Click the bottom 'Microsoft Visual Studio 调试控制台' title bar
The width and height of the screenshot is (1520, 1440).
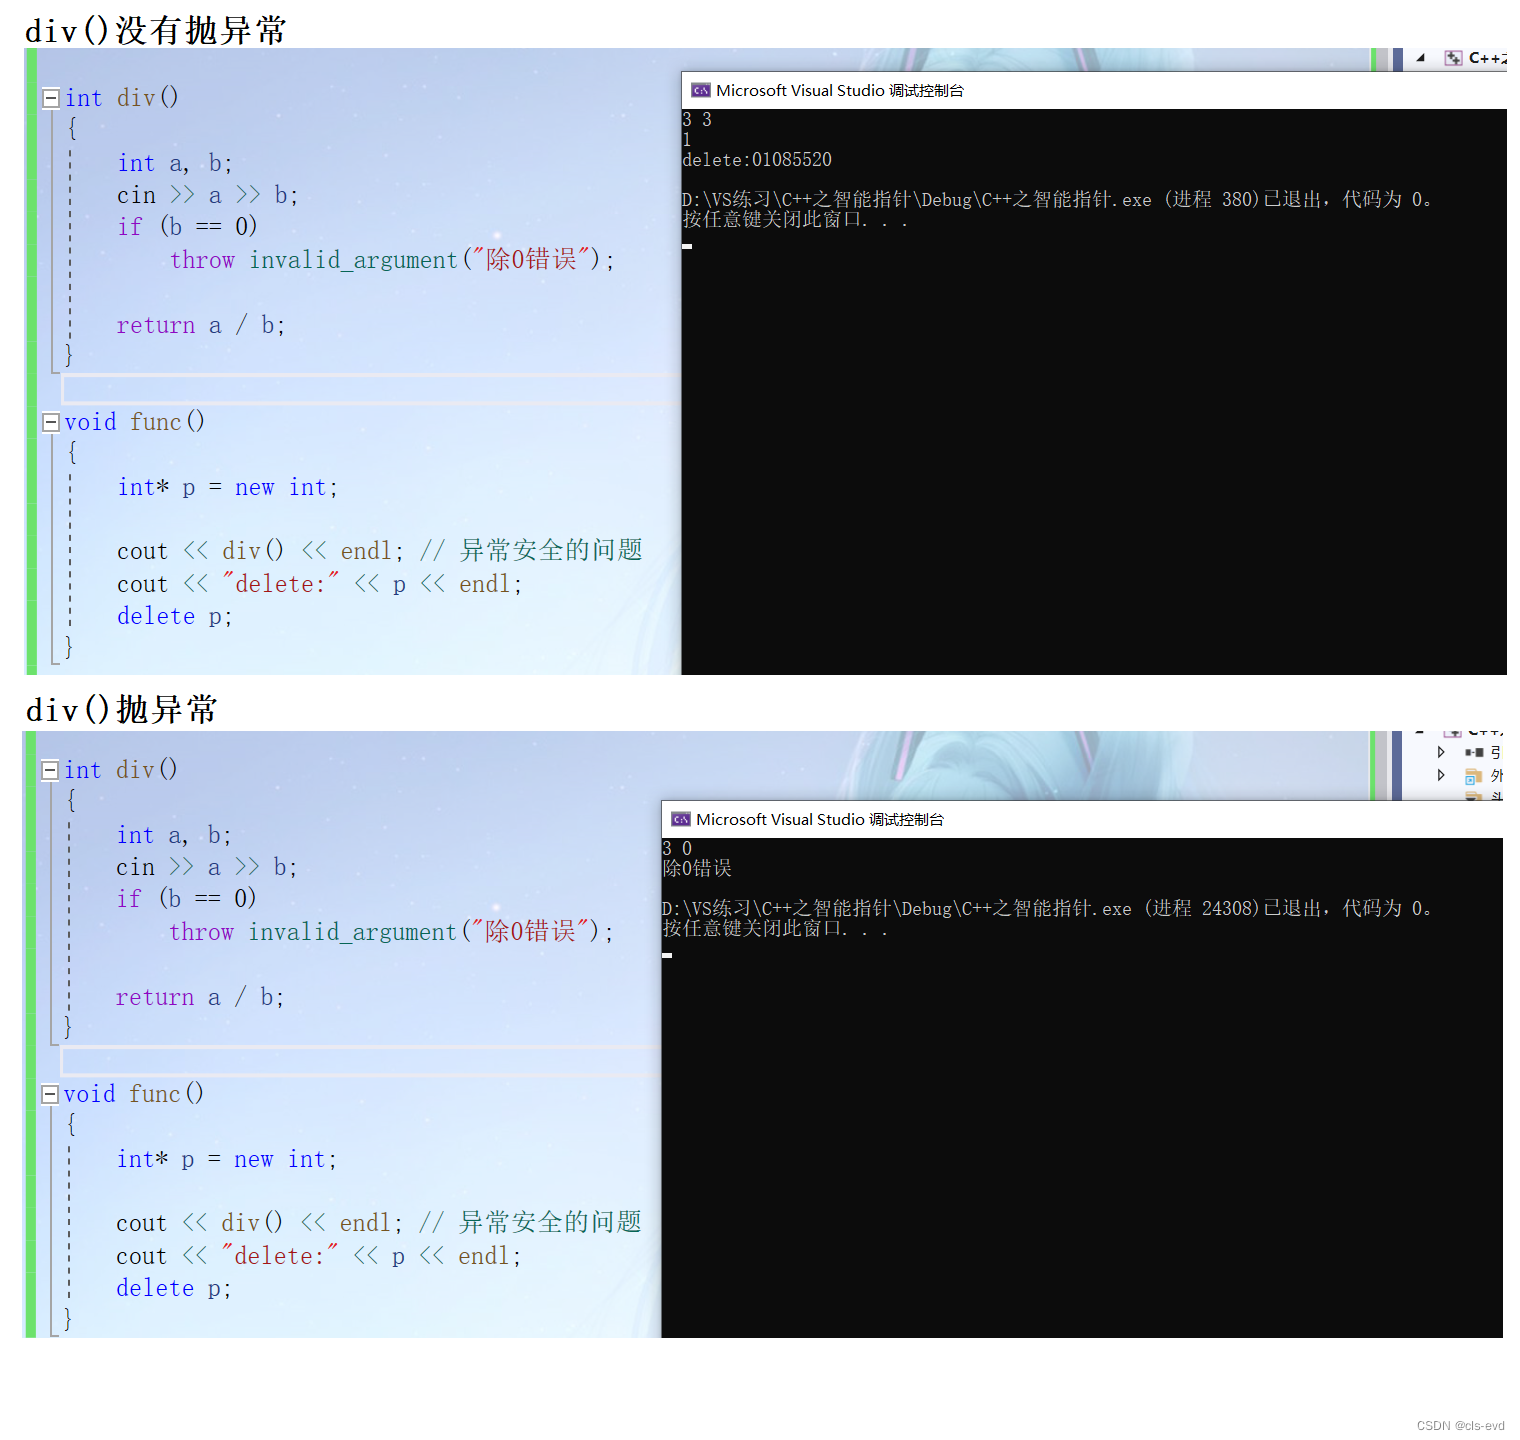1082,819
